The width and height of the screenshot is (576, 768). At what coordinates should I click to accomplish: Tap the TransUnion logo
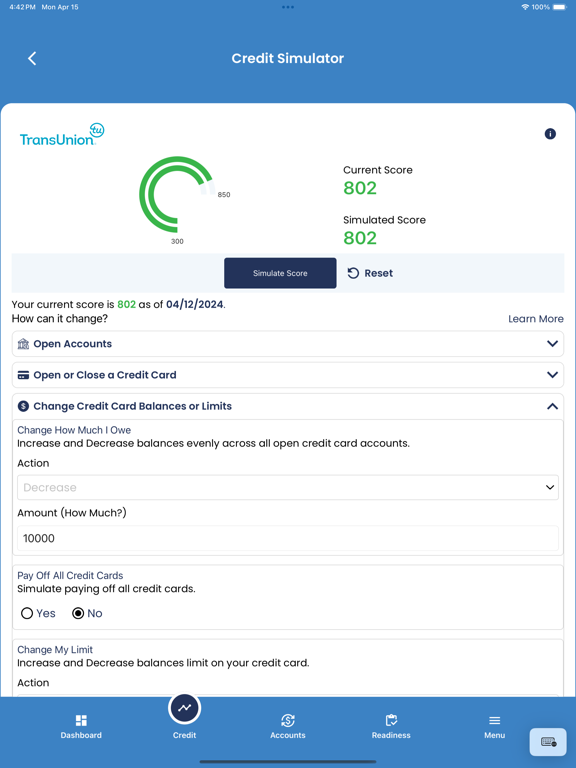point(62,135)
